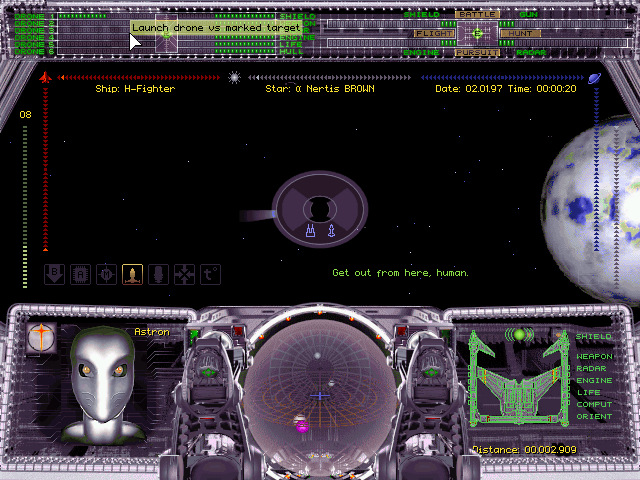Image resolution: width=640 pixels, height=480 pixels.
Task: Target the ring-shaped space station
Action: [x=320, y=209]
